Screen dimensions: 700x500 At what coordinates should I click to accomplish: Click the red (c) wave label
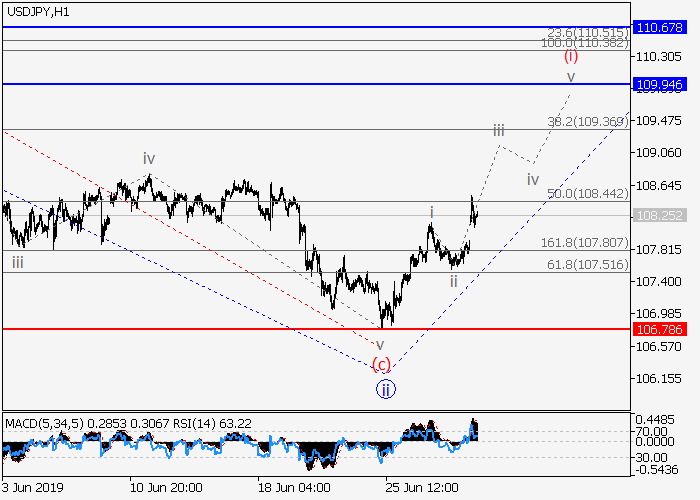(380, 365)
